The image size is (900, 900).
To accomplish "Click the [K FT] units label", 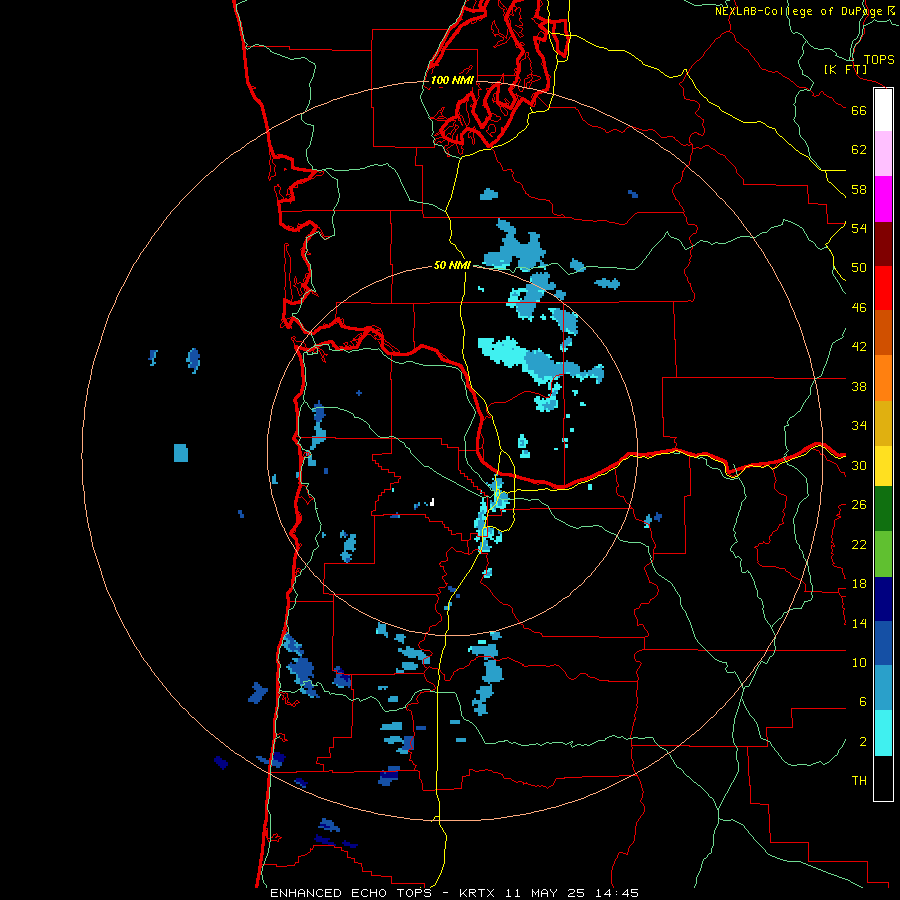I will (x=845, y=69).
